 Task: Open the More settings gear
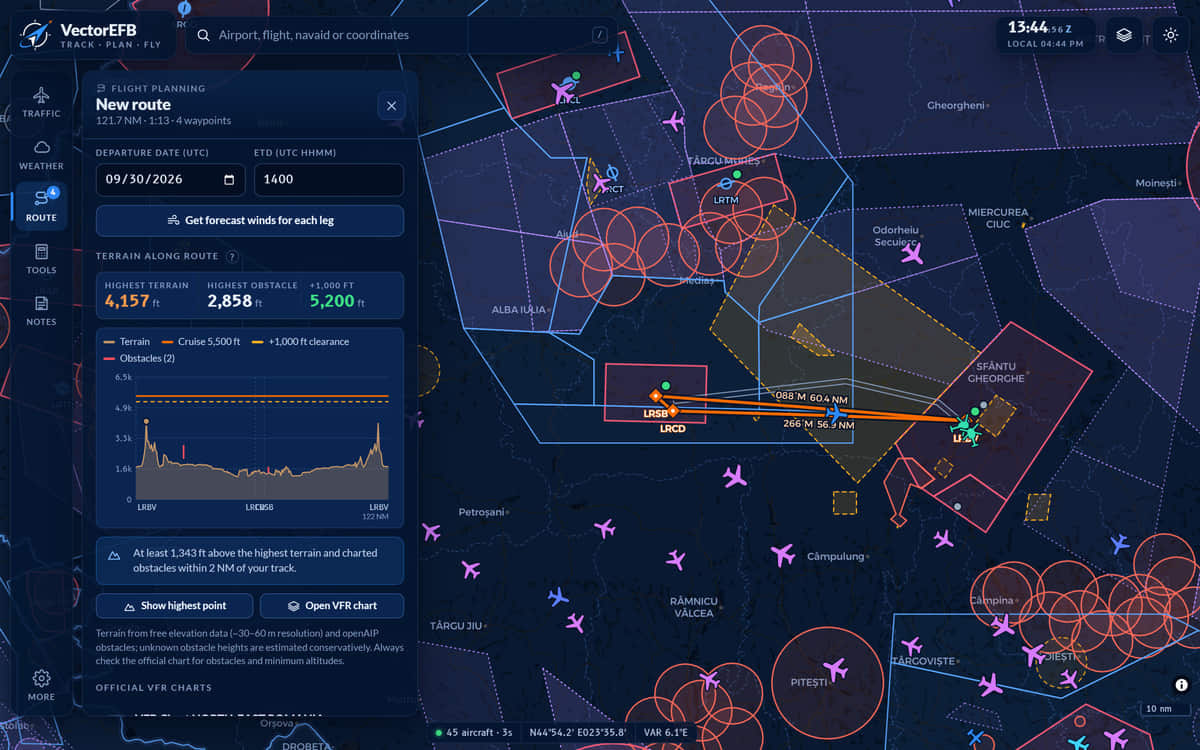(x=41, y=685)
